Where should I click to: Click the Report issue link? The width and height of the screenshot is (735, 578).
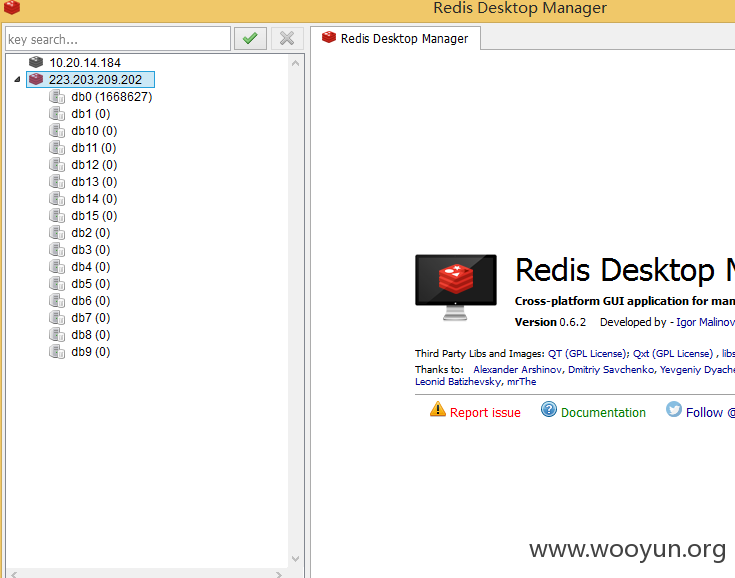click(485, 413)
